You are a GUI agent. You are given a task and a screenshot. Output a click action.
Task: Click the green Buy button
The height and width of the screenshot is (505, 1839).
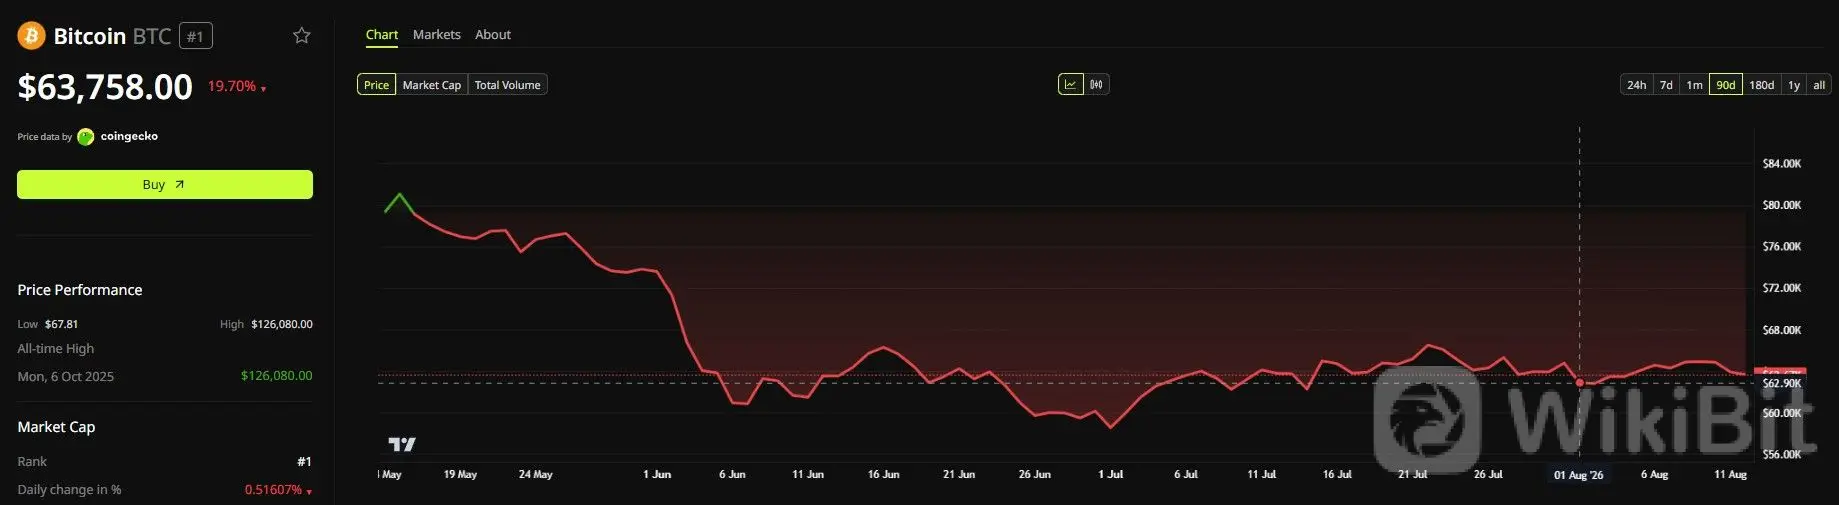pyautogui.click(x=165, y=184)
